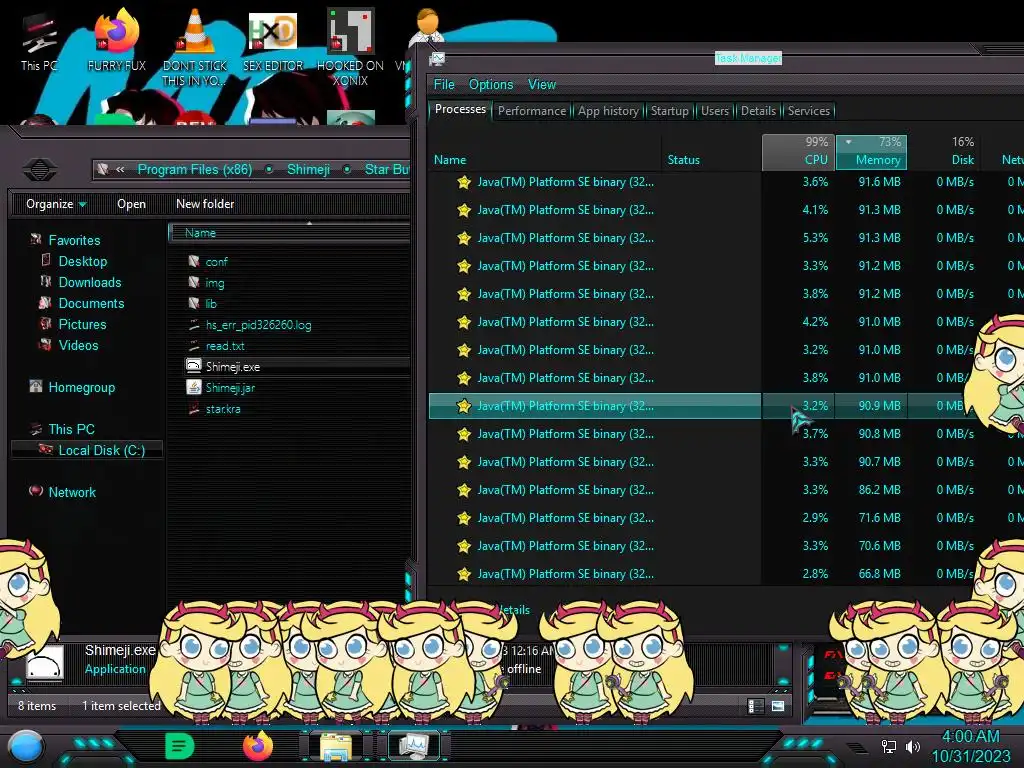
Task: Select the lib folder in Explorer
Action: point(210,304)
